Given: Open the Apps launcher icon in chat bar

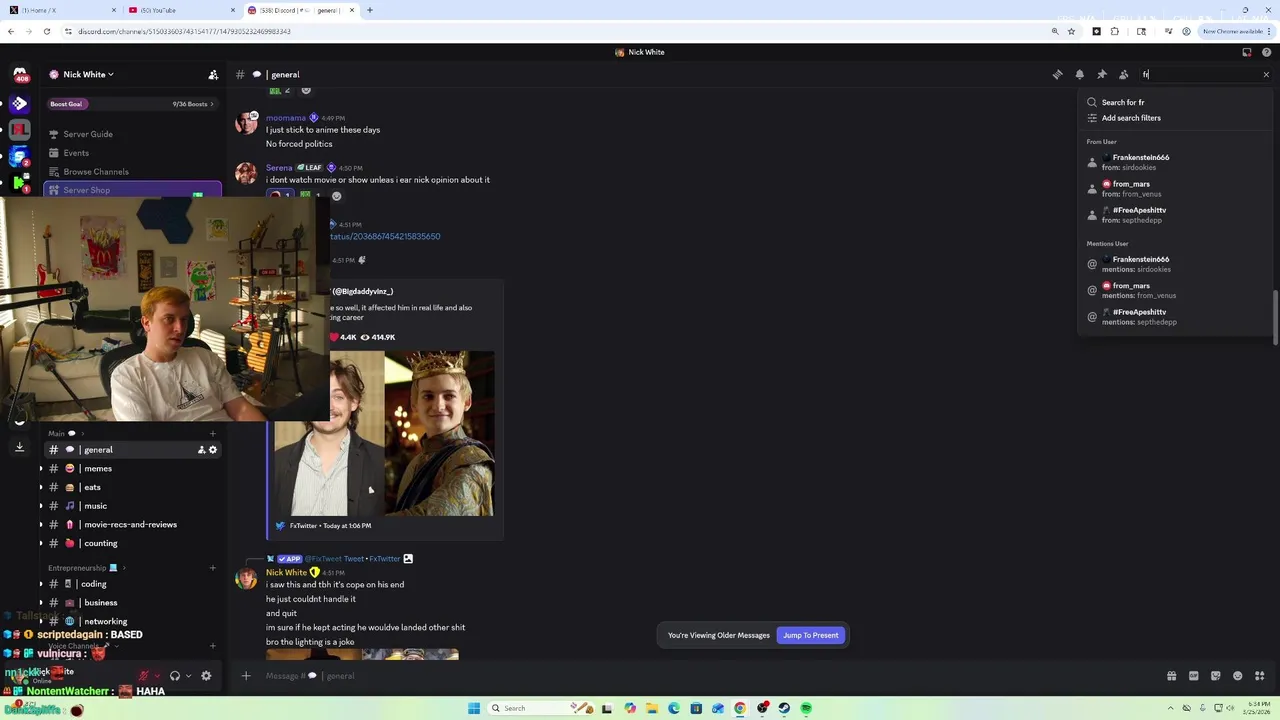Looking at the screenshot, I should click(x=1259, y=676).
